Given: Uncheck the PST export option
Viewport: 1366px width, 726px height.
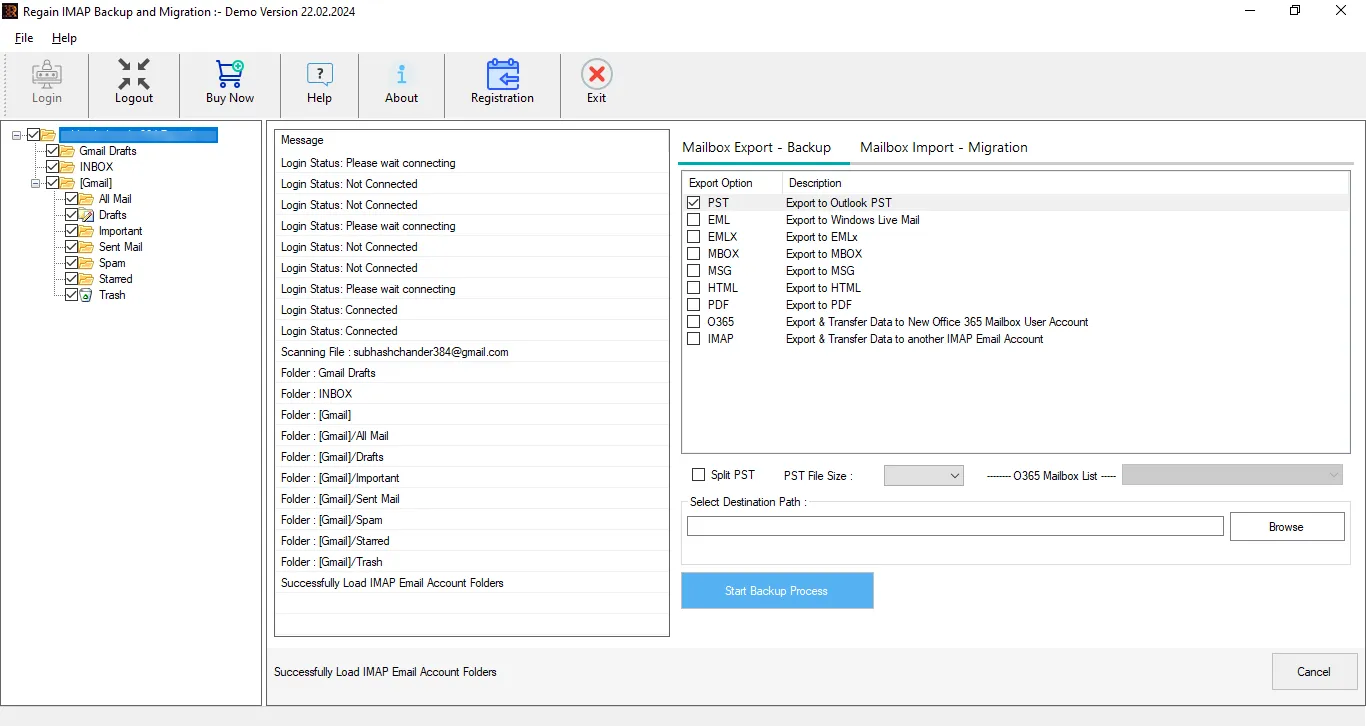Looking at the screenshot, I should [694, 203].
